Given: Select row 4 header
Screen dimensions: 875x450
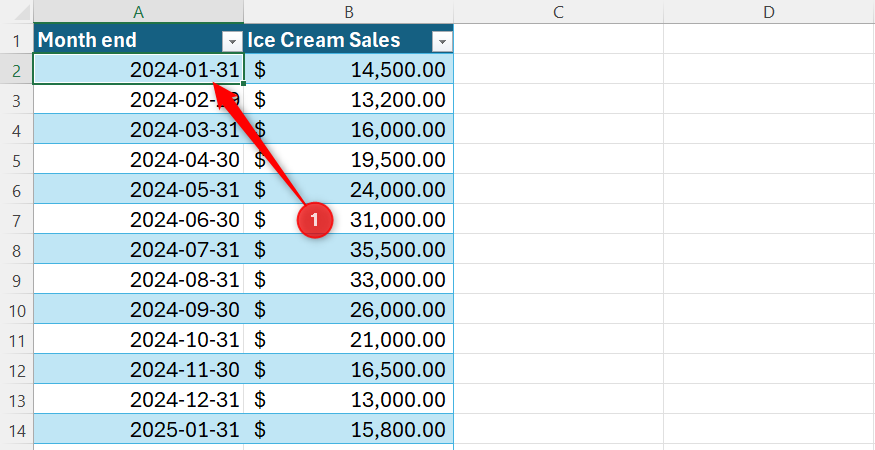Looking at the screenshot, I should (x=17, y=131).
